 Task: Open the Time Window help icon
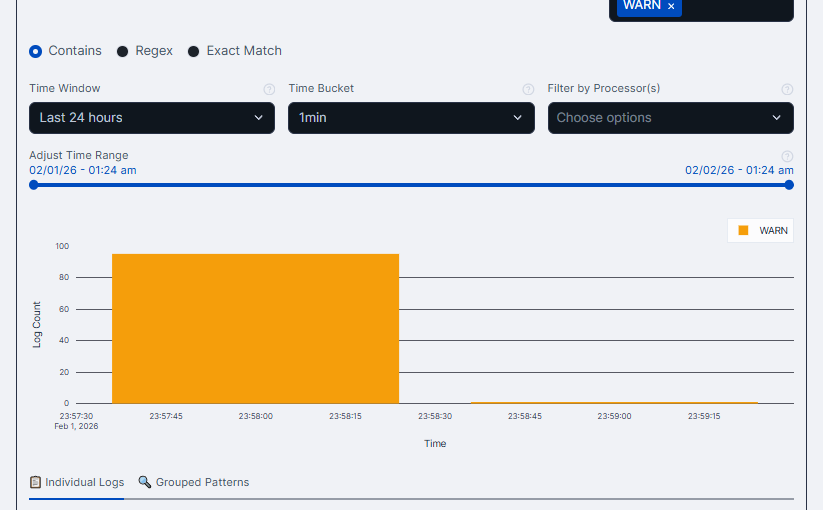[269, 89]
